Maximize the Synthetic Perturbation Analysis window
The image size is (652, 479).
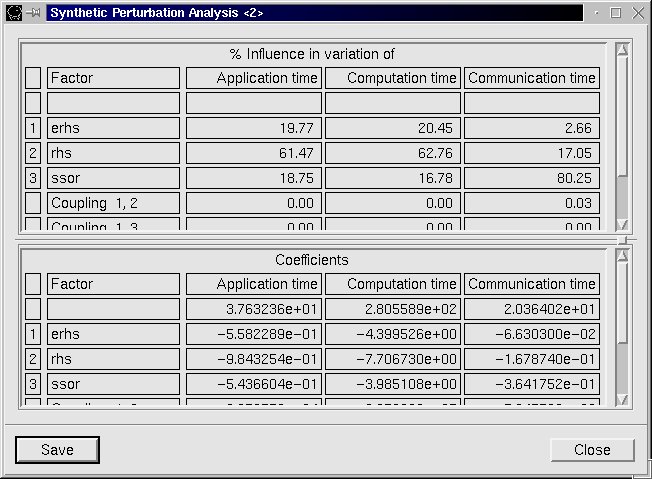point(616,13)
